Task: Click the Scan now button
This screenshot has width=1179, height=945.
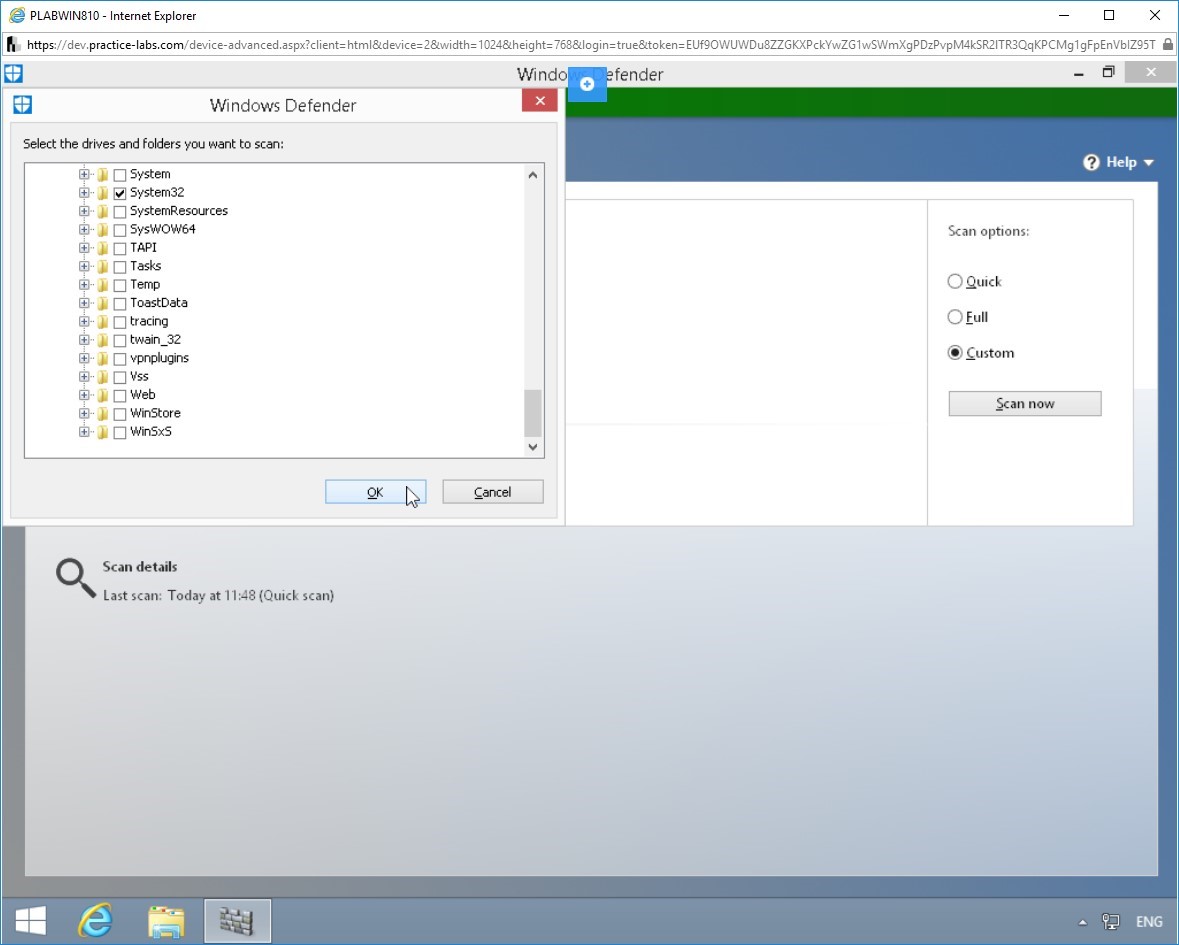Action: coord(1025,404)
